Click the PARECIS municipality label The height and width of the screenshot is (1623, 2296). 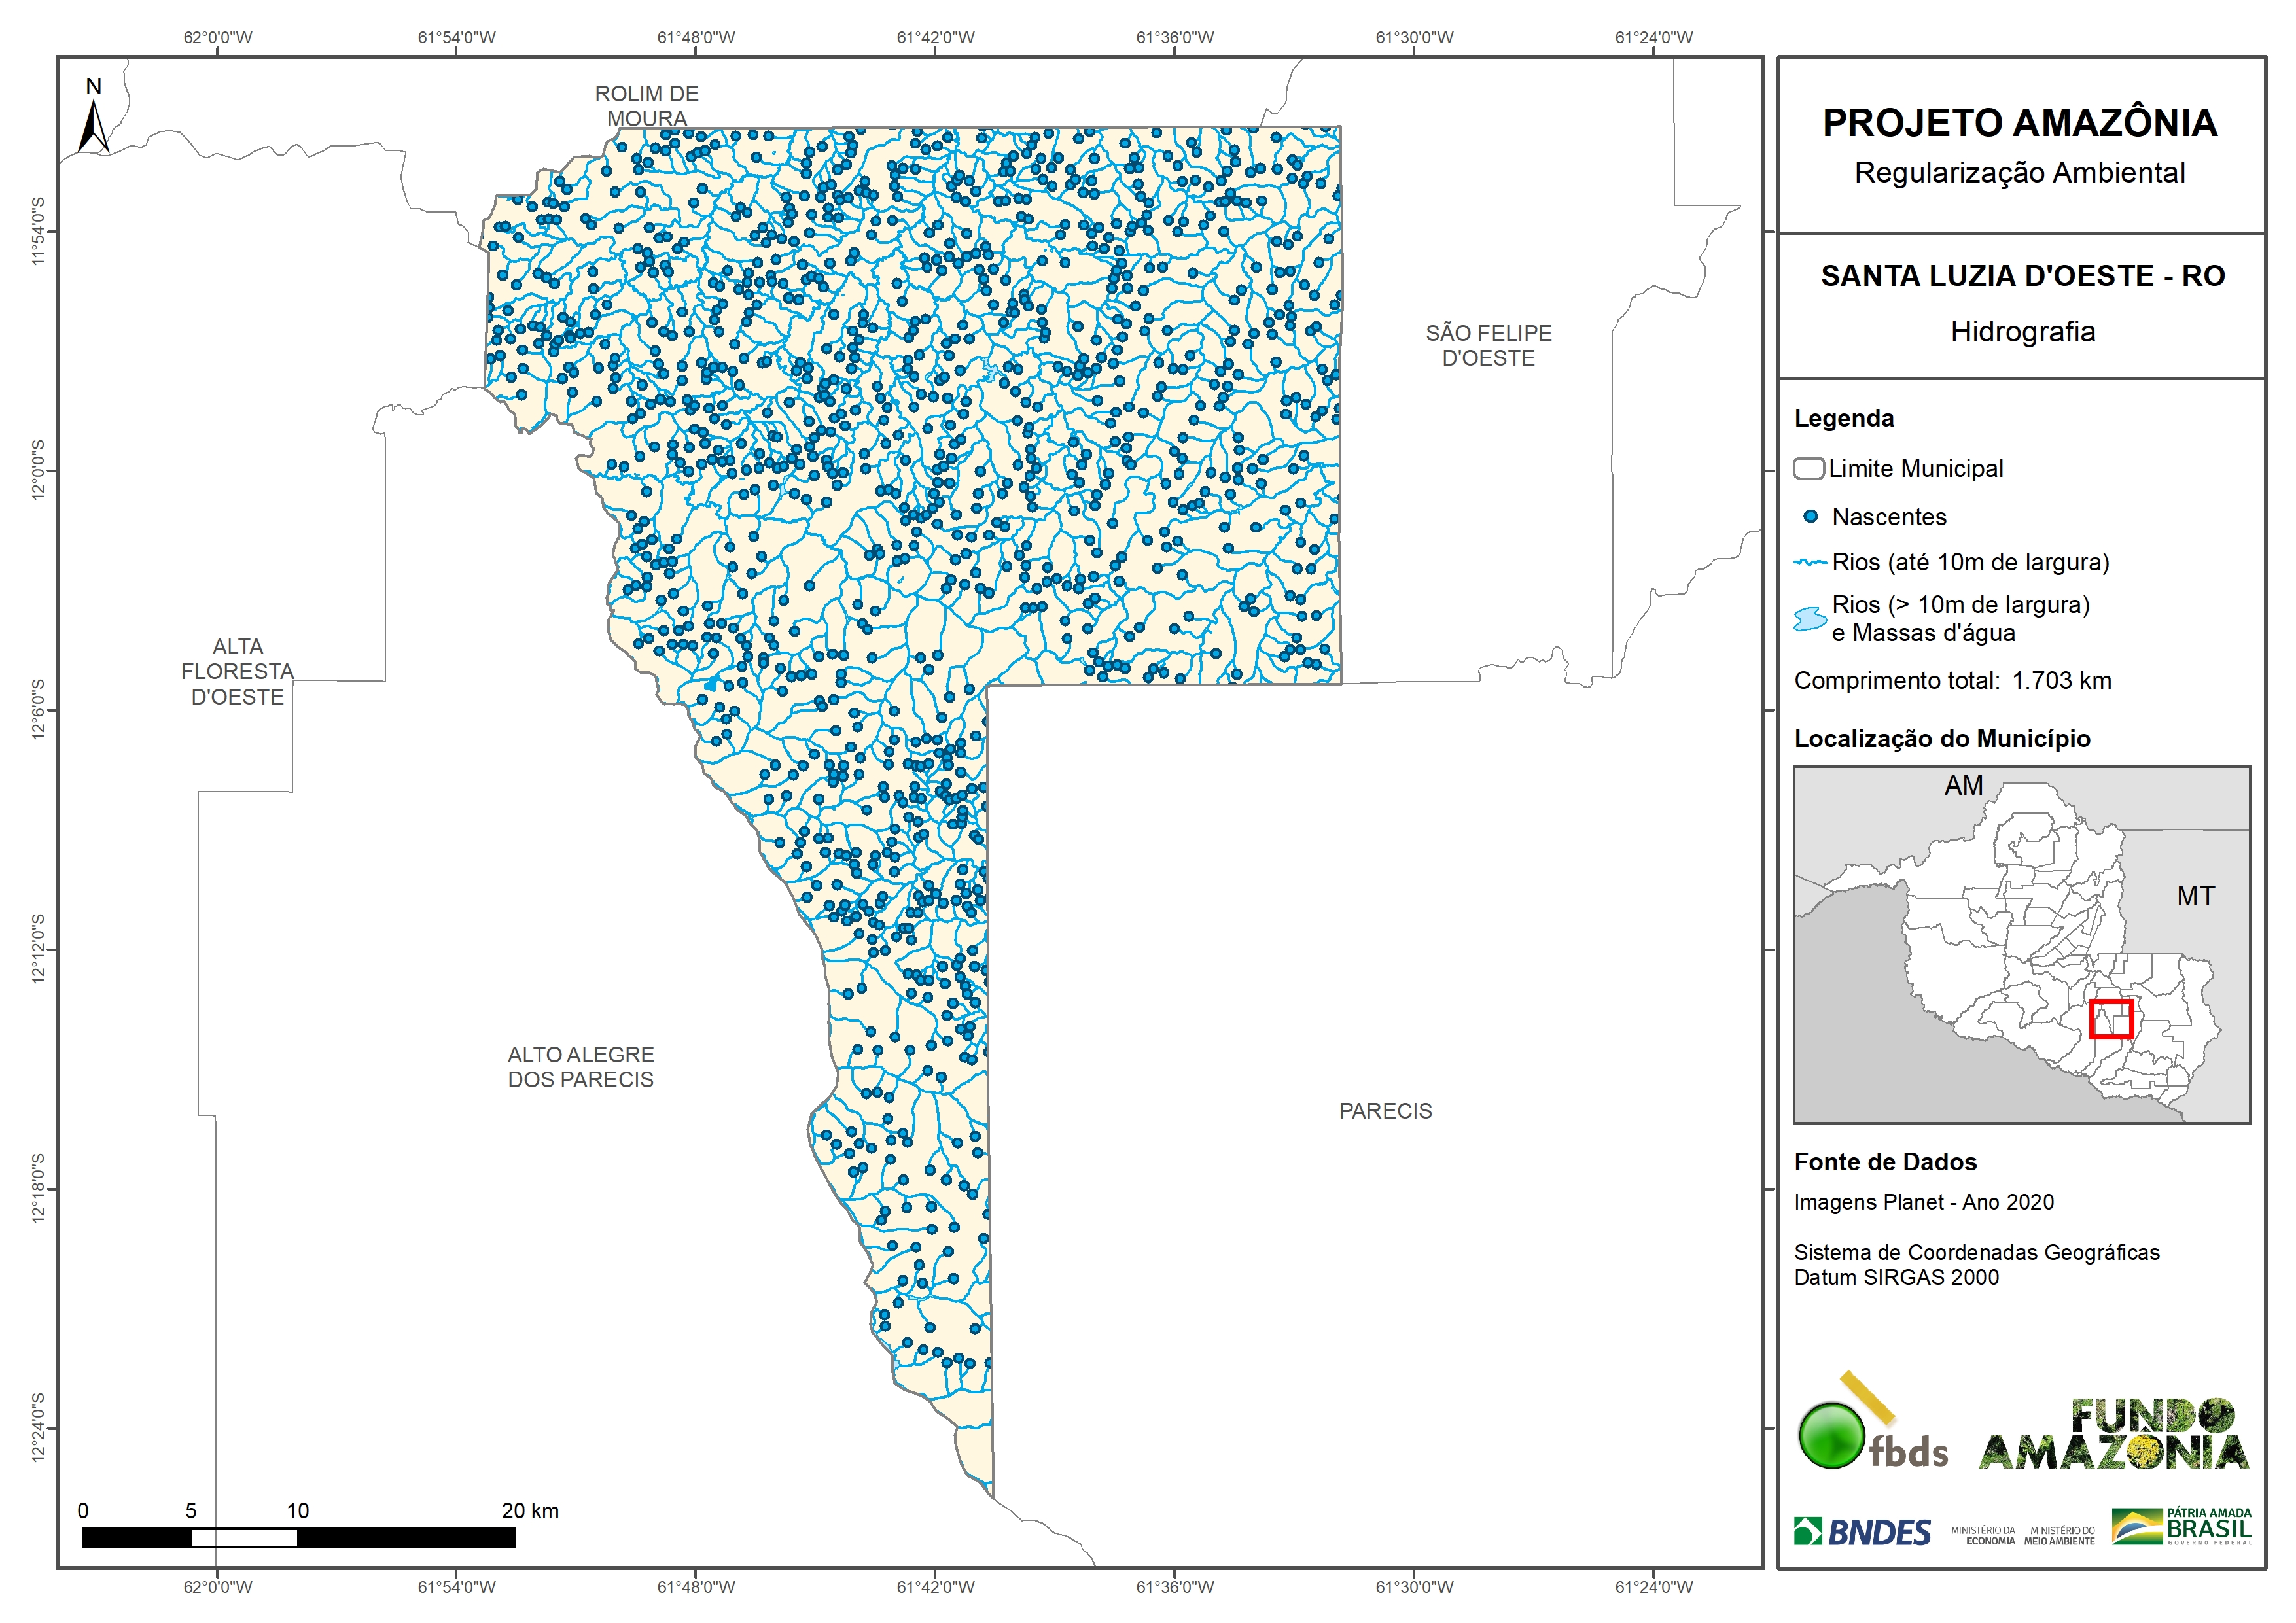point(1385,1111)
